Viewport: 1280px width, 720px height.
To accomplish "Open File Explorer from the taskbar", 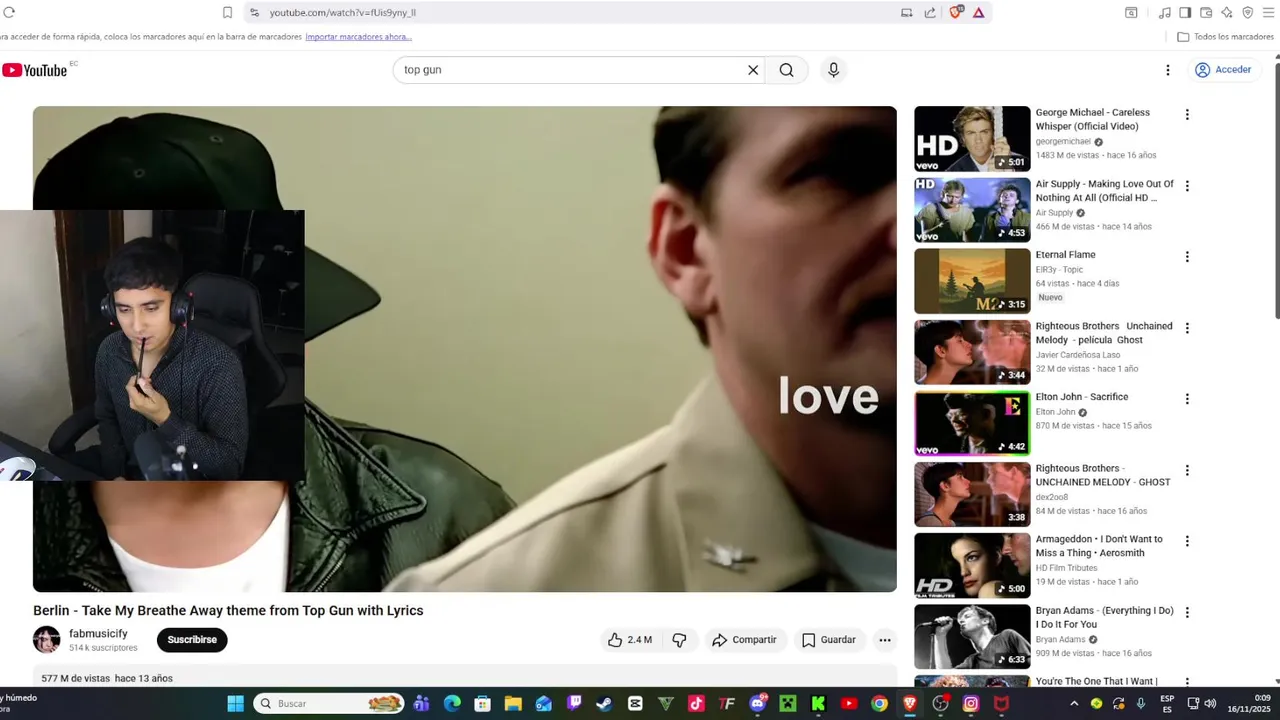I will pos(513,704).
